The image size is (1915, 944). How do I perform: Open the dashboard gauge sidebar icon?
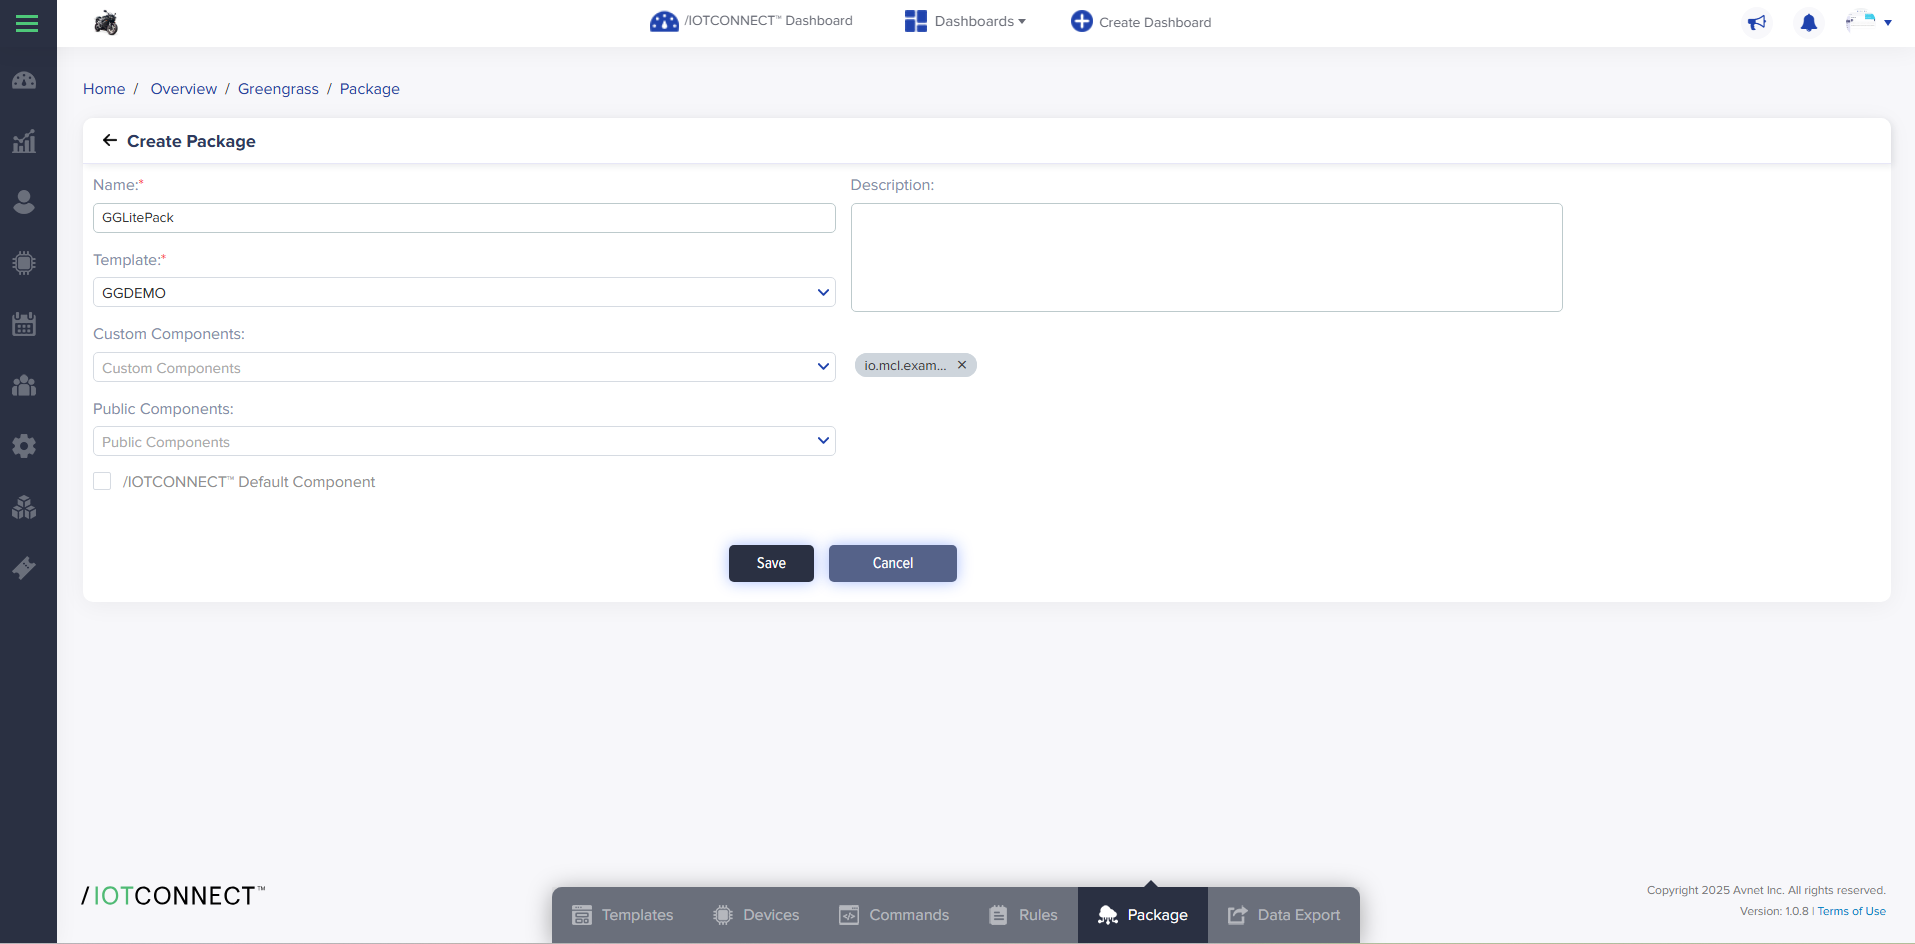click(24, 81)
